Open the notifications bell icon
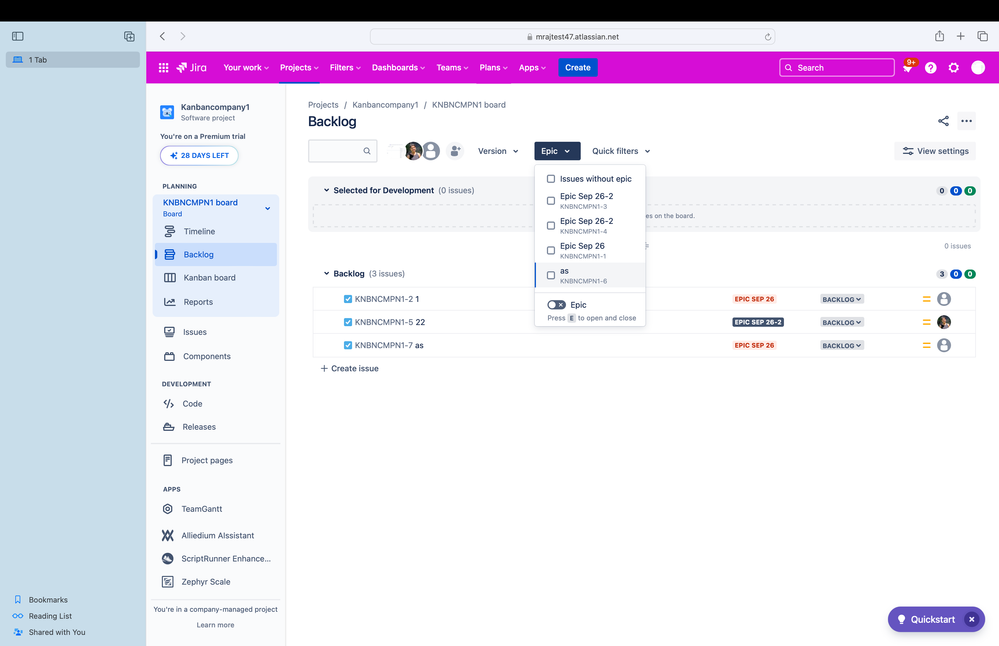 [x=908, y=68]
